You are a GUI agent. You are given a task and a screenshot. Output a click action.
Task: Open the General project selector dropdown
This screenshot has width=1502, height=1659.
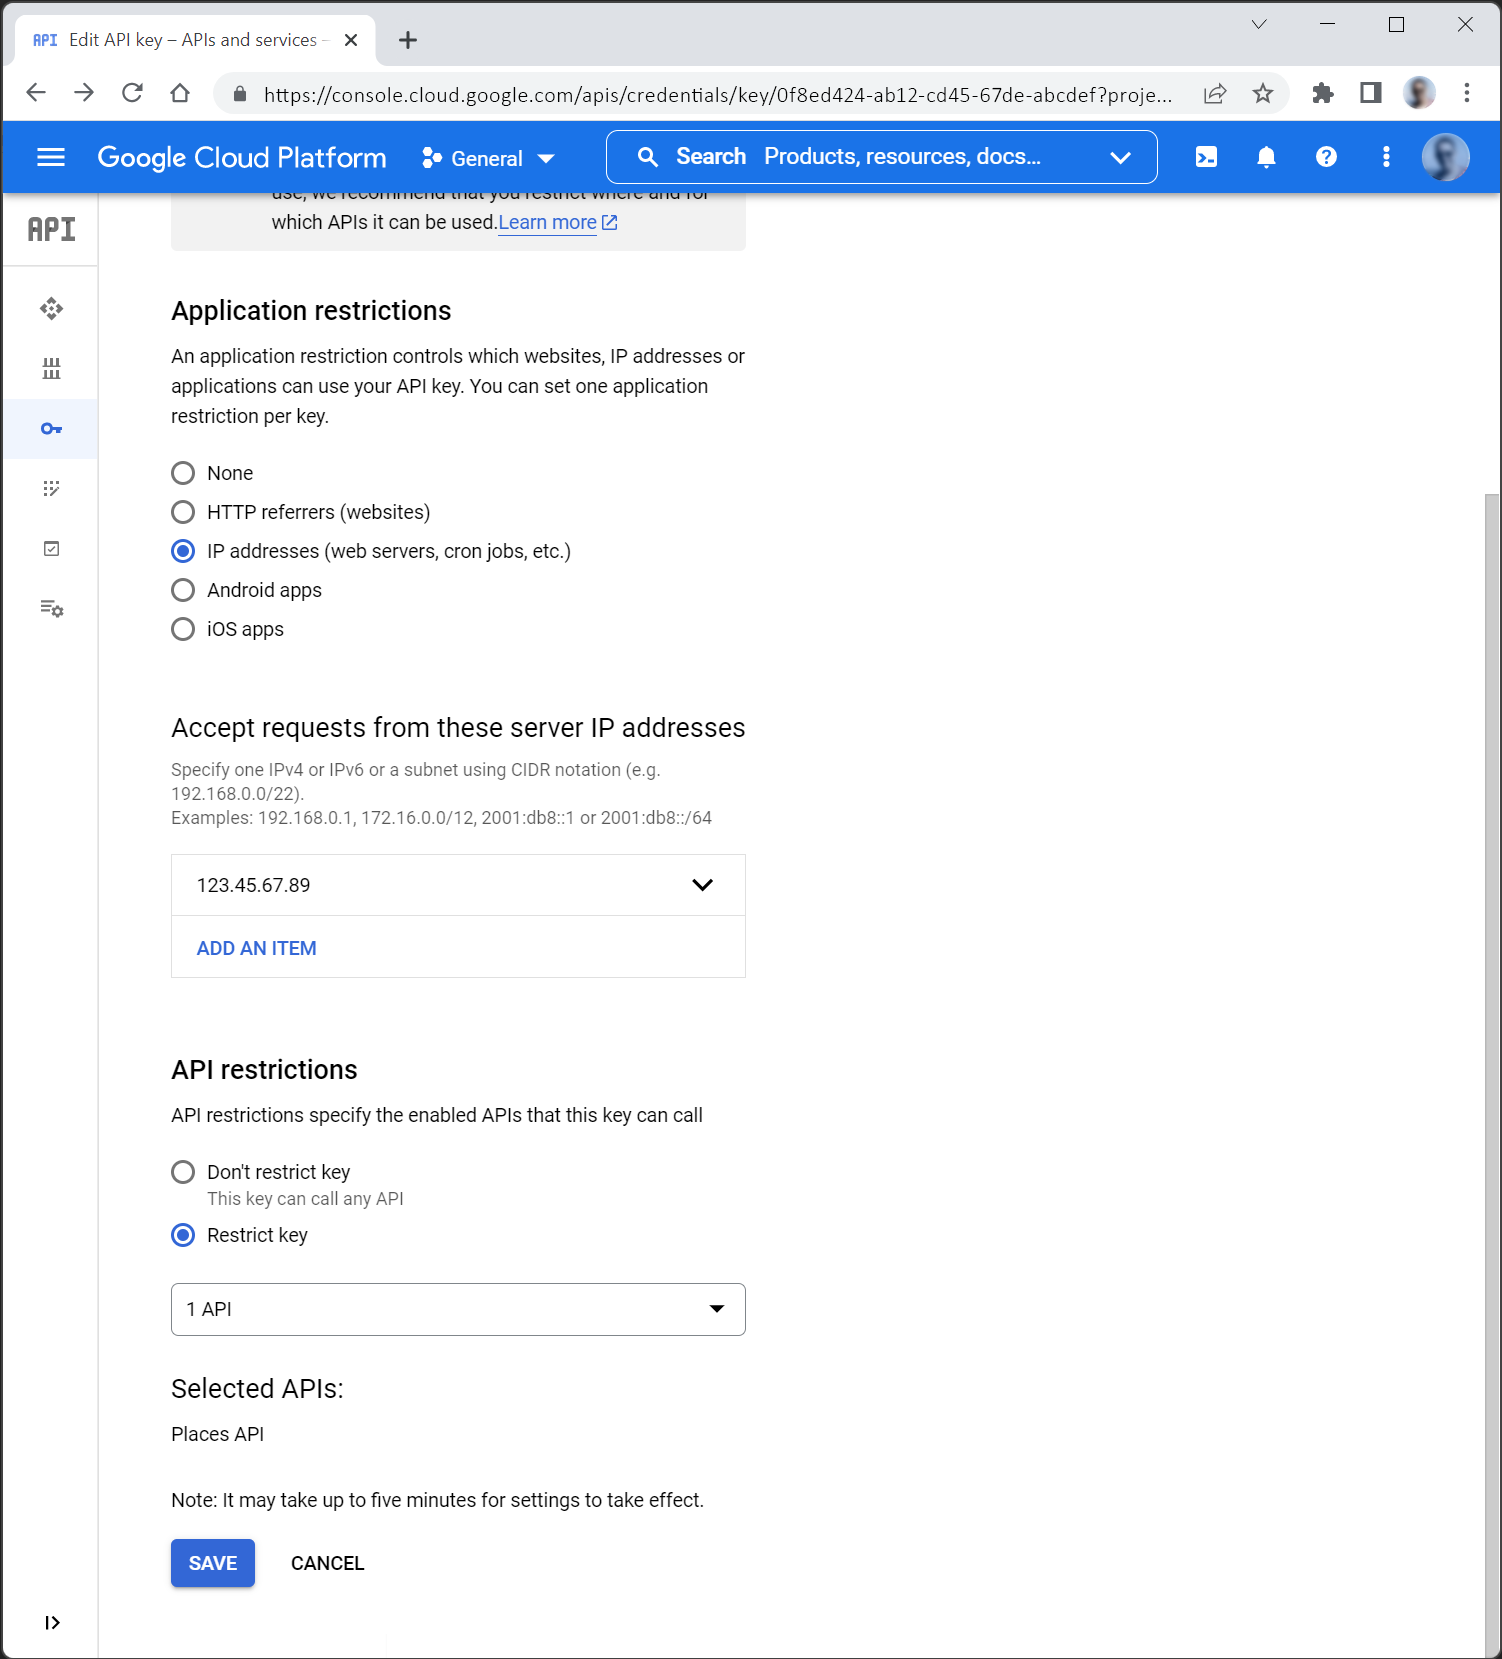point(488,158)
